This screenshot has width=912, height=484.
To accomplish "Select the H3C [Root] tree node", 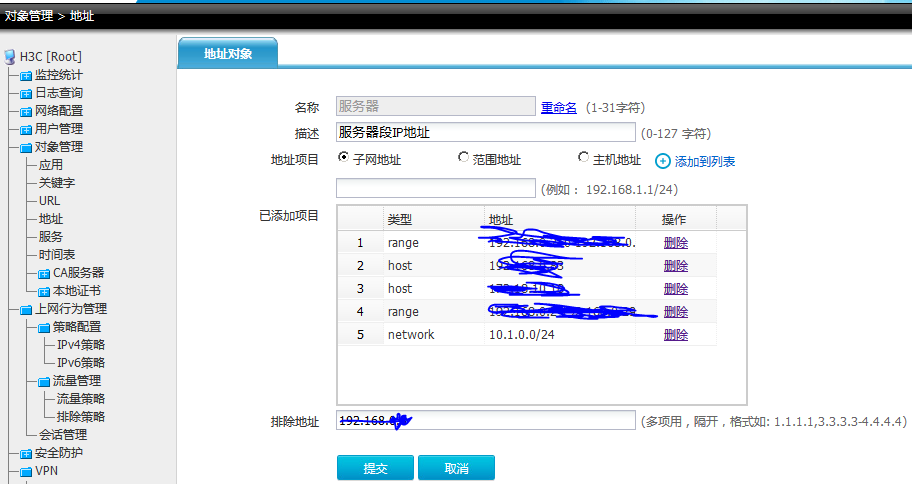I will click(x=51, y=57).
